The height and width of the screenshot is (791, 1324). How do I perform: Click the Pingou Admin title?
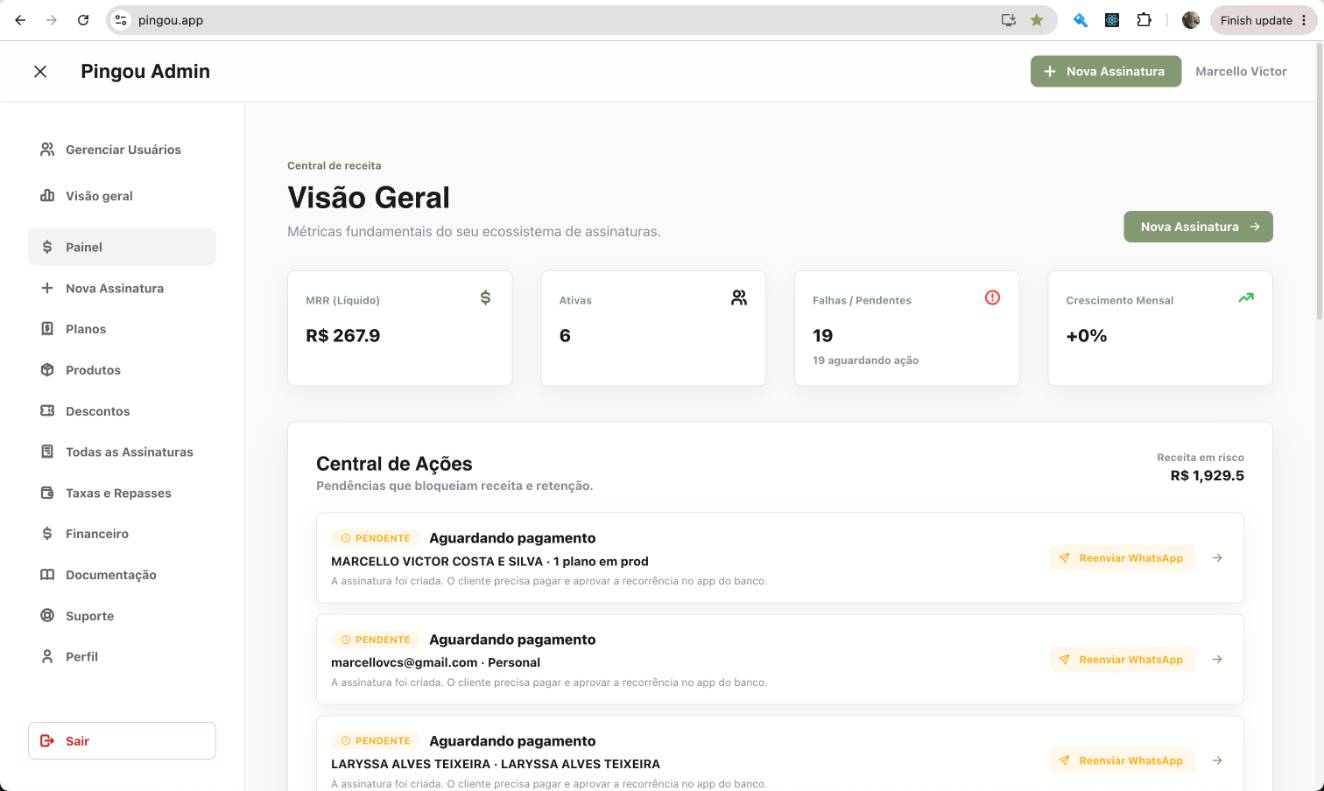(x=145, y=71)
